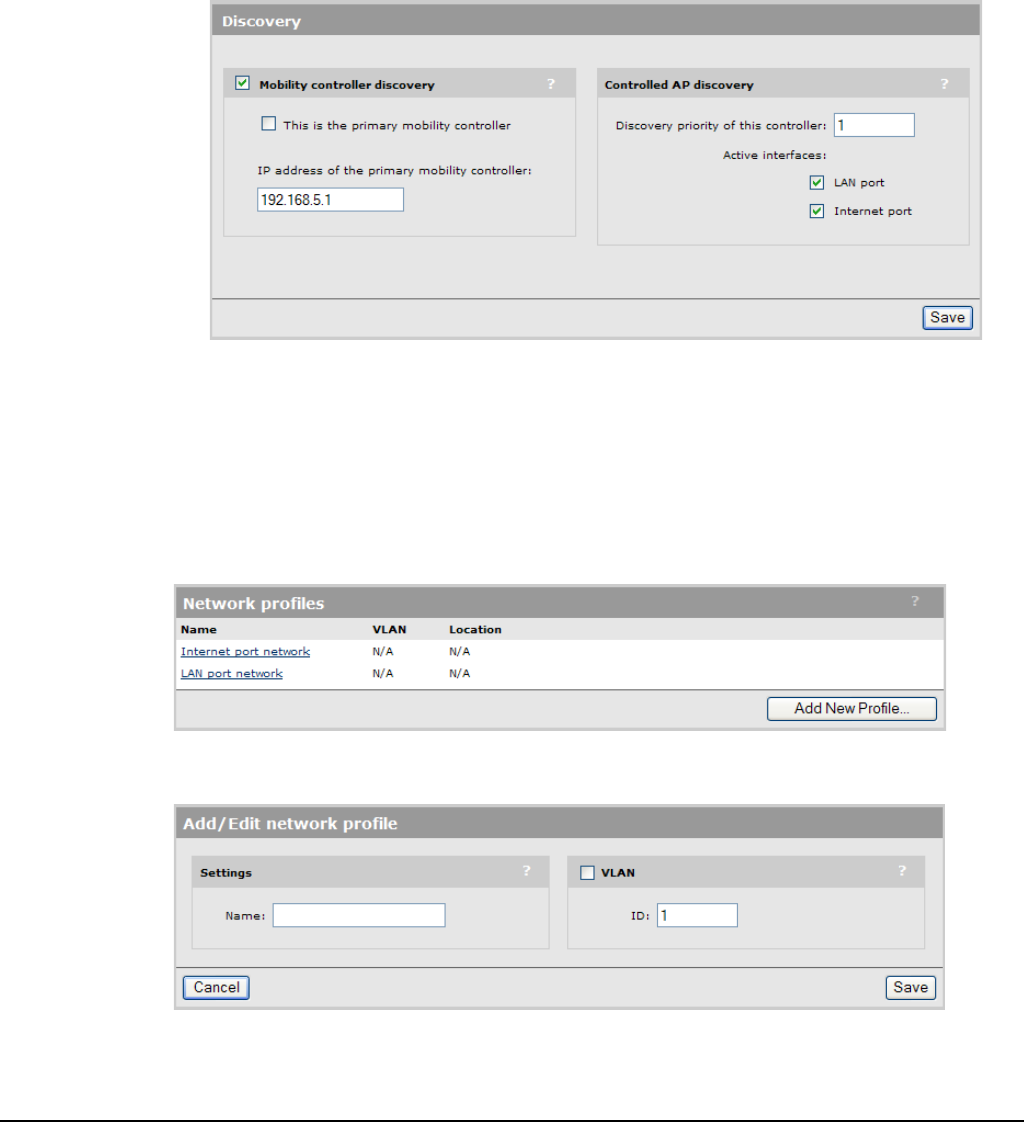Open help for Mobility controller discovery
Image resolution: width=1024 pixels, height=1122 pixels.
pyautogui.click(x=551, y=84)
